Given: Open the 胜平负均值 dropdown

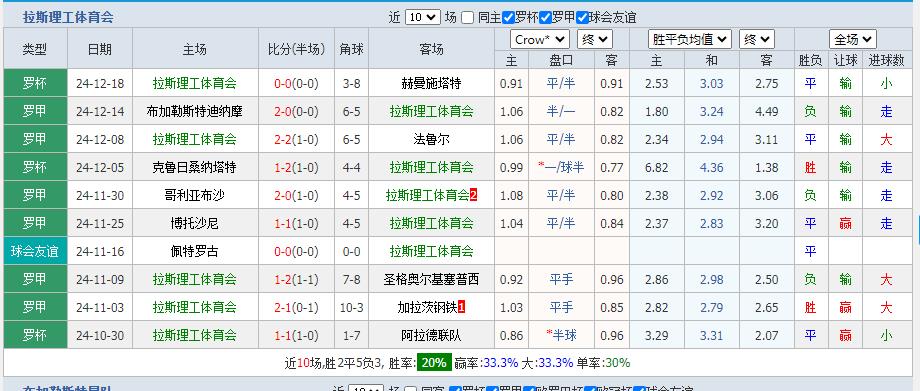Looking at the screenshot, I should point(690,39).
